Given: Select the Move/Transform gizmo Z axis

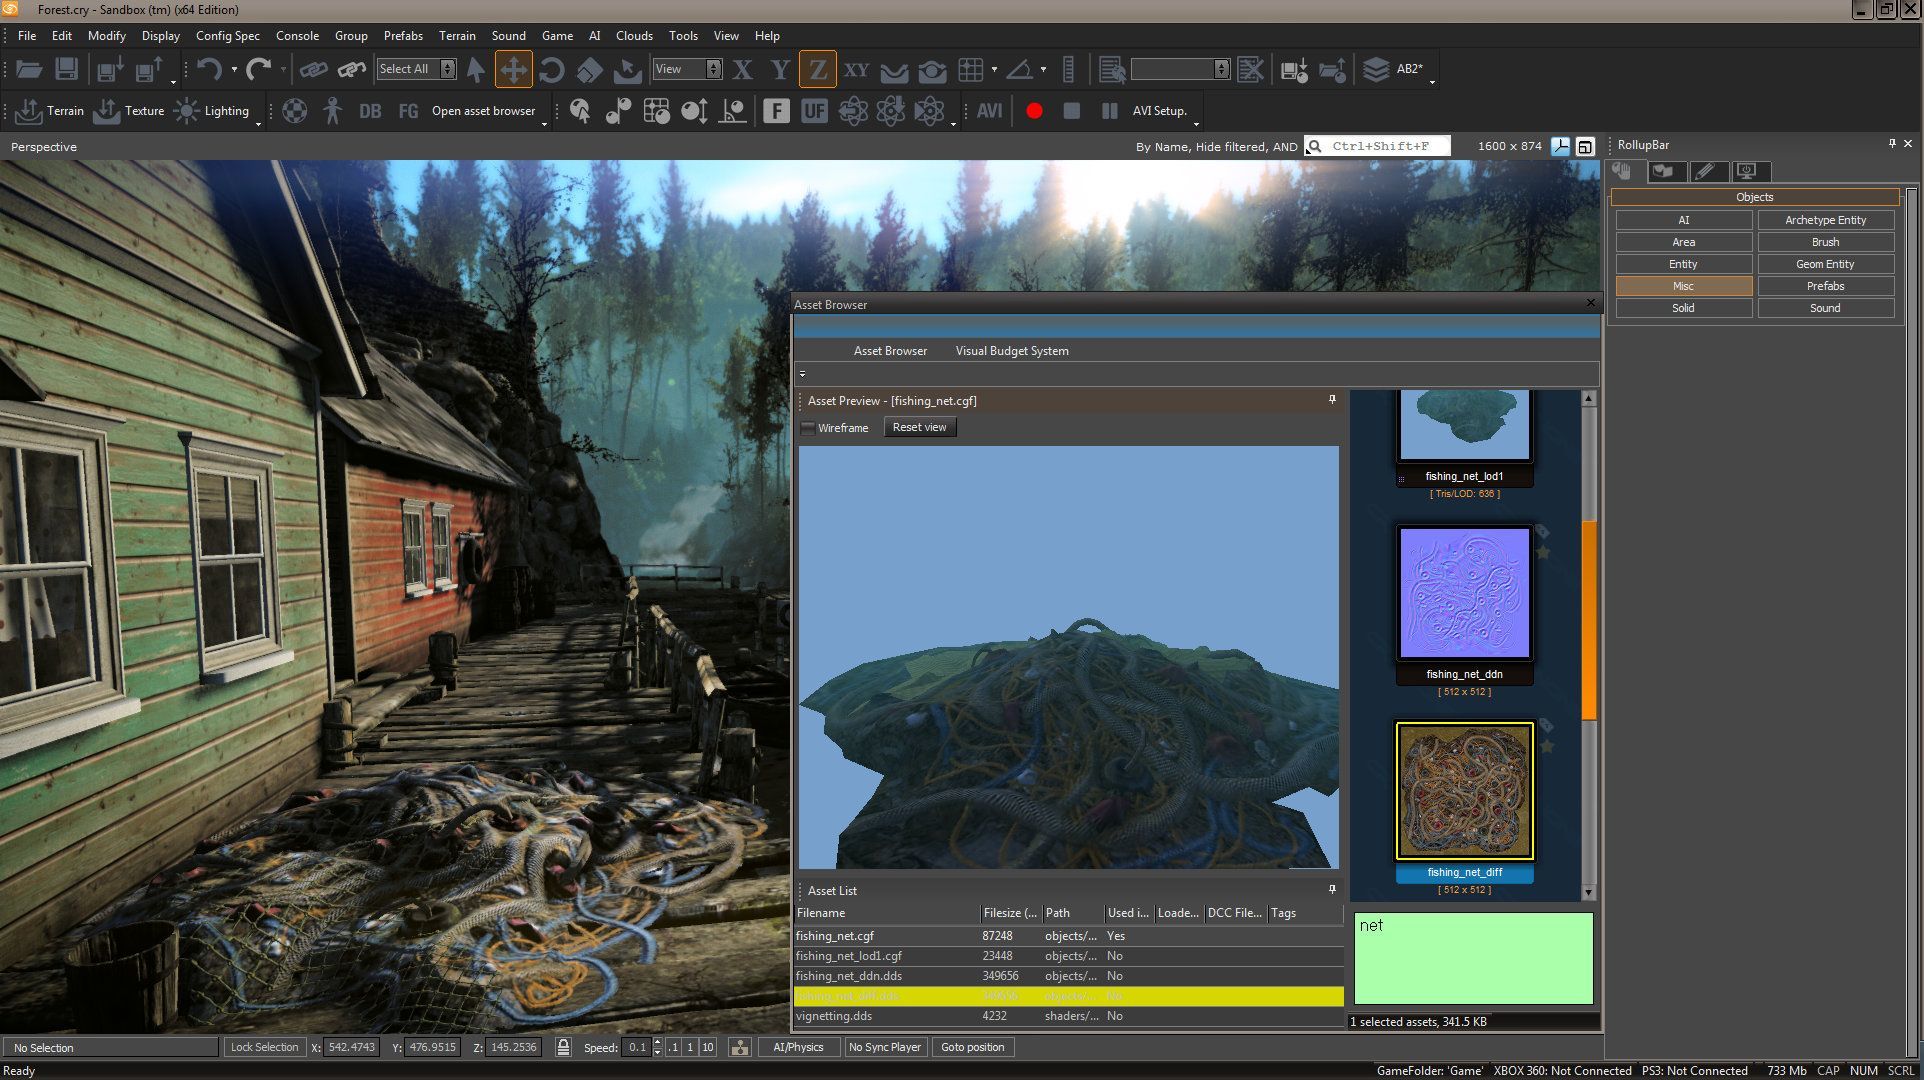Looking at the screenshot, I should pos(817,69).
